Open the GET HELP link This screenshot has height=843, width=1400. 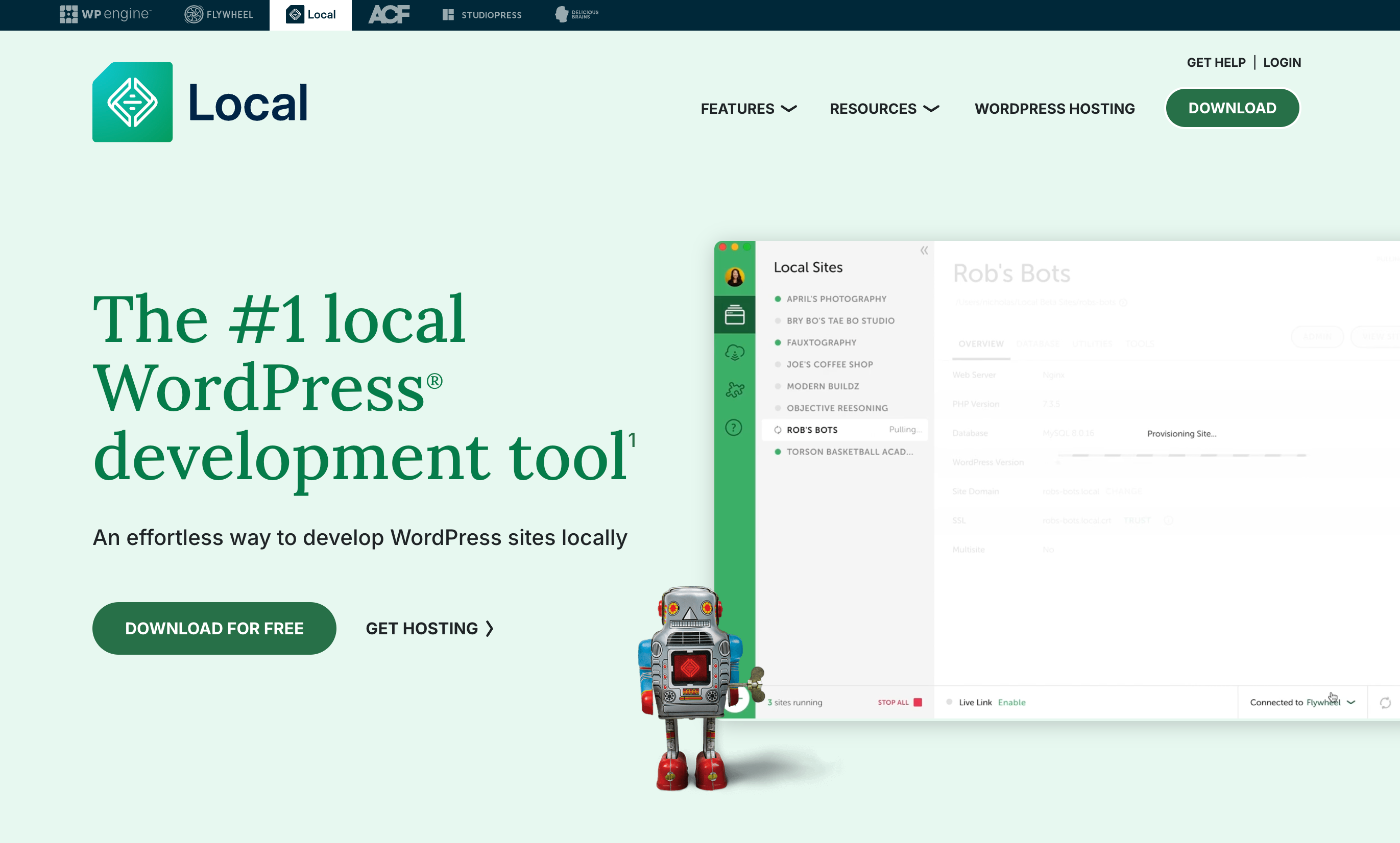(x=1216, y=62)
